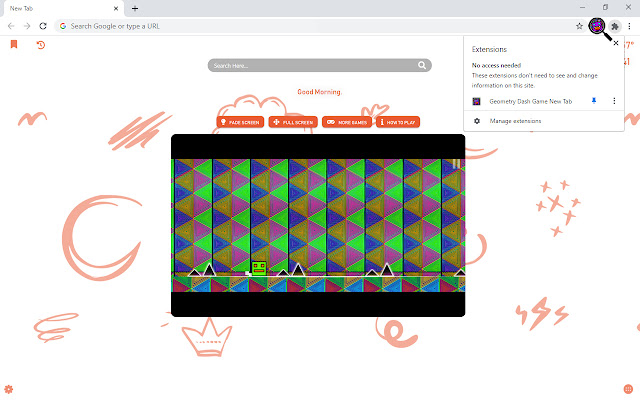This screenshot has height=400, width=640.
Task: Reload the current page
Action: (43, 26)
